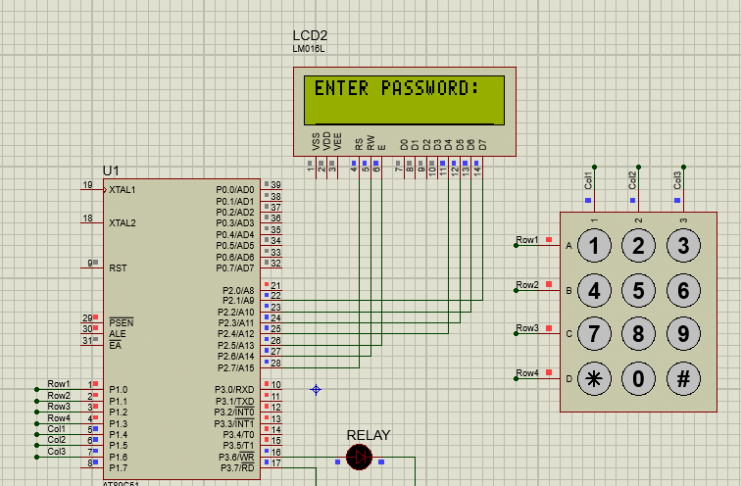Push keypad key 2
This screenshot has height=486, width=741.
[x=638, y=246]
